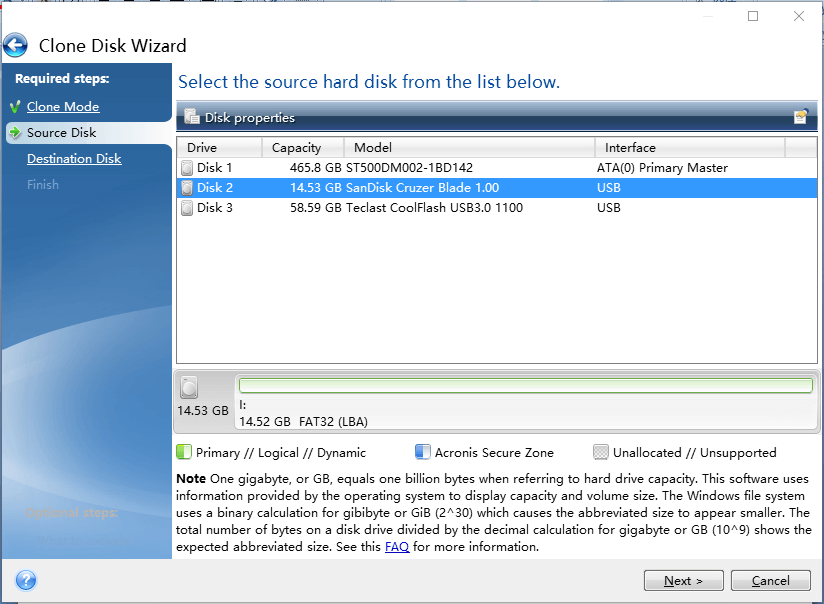824x604 pixels.
Task: Click the help question mark icon
Action: pyautogui.click(x=25, y=580)
